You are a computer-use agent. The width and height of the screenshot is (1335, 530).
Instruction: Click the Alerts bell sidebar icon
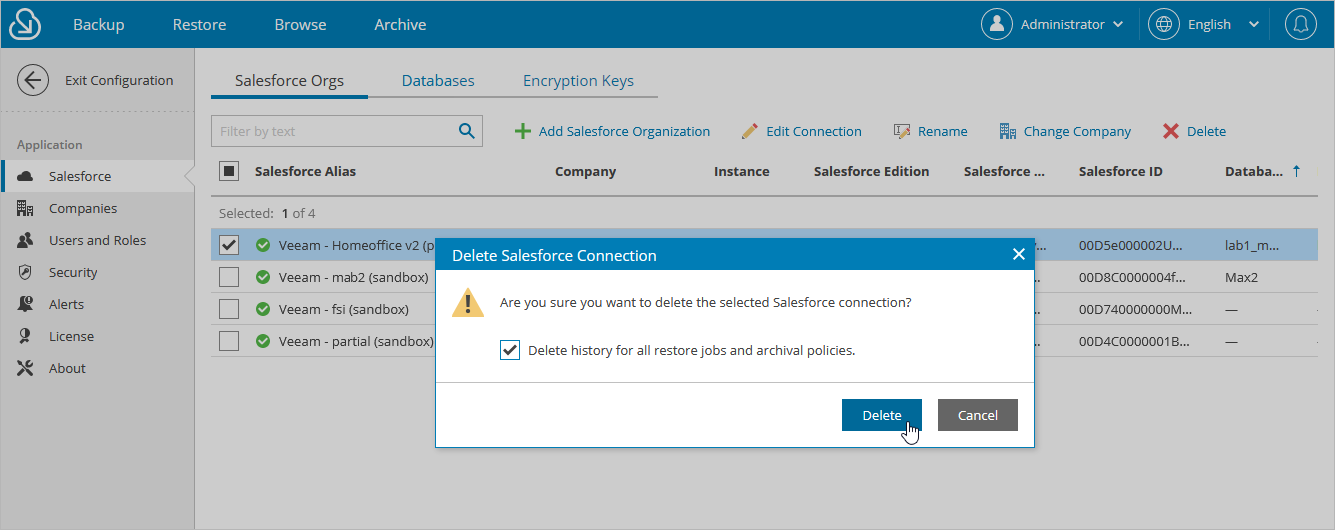(26, 304)
